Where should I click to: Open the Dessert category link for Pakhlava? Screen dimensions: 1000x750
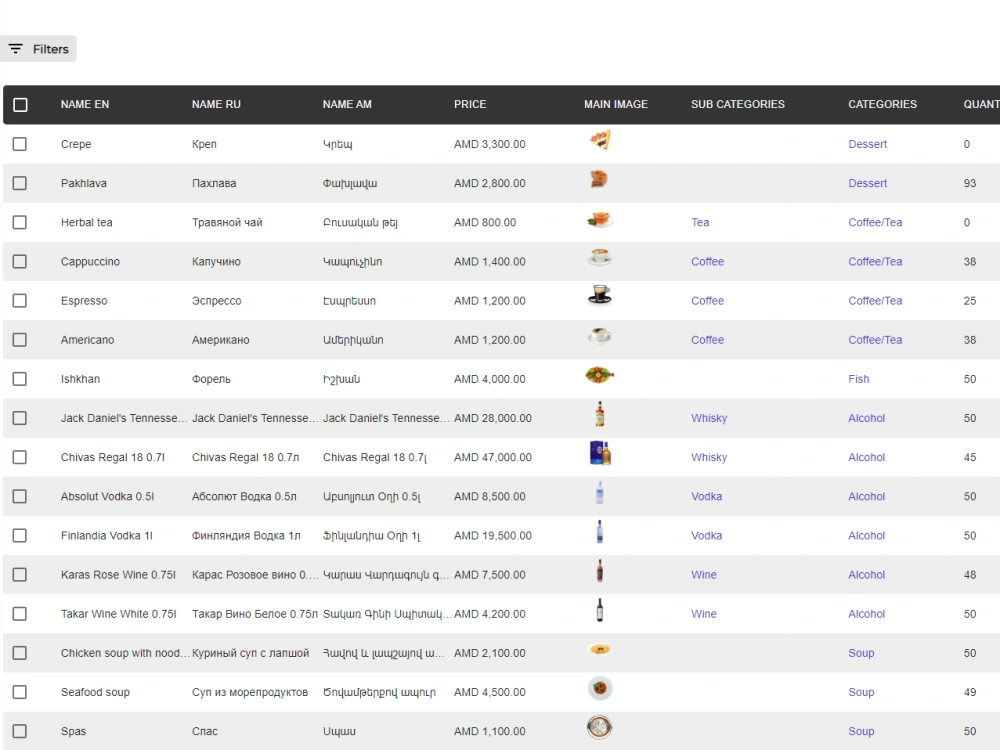tap(867, 183)
